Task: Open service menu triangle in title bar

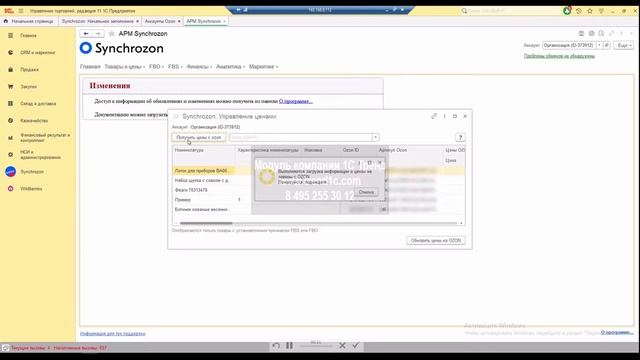Action: 601,11
